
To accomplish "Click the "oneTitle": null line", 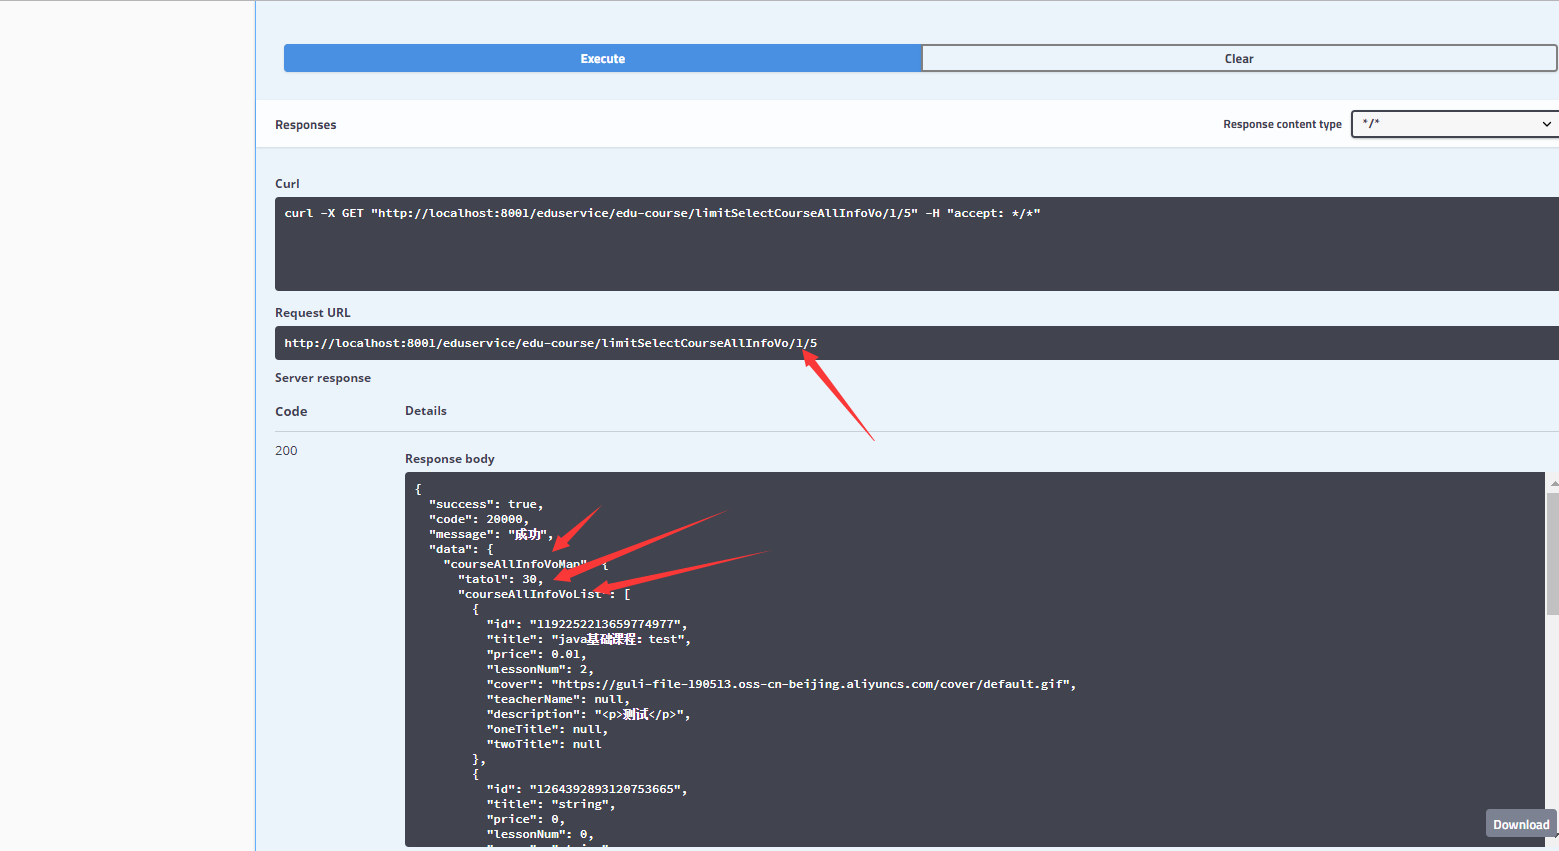I will pos(547,729).
